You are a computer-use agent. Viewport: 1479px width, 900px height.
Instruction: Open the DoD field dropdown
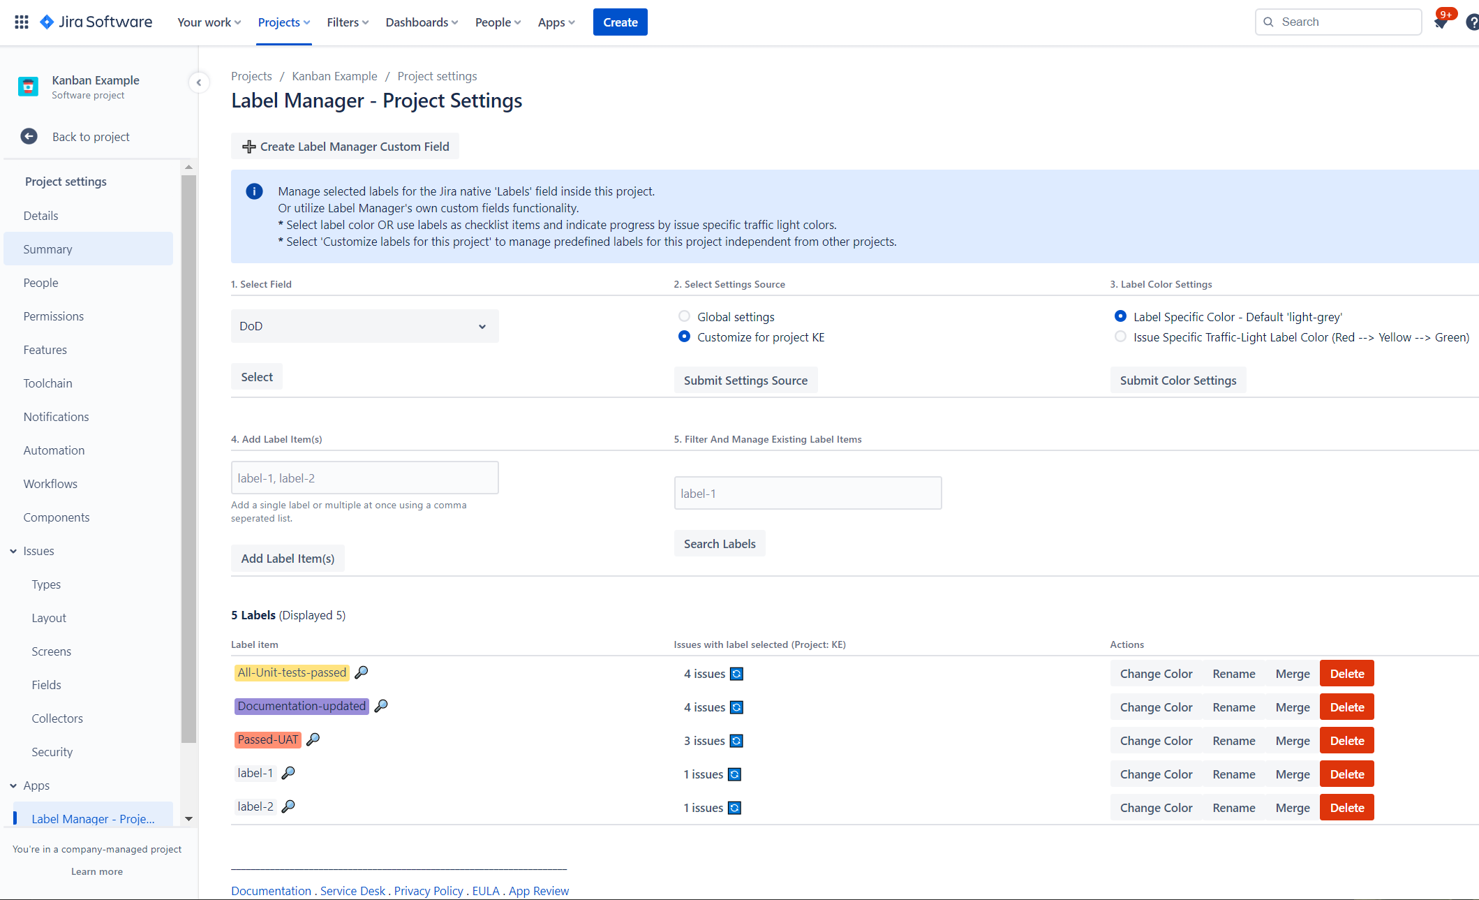tap(364, 326)
